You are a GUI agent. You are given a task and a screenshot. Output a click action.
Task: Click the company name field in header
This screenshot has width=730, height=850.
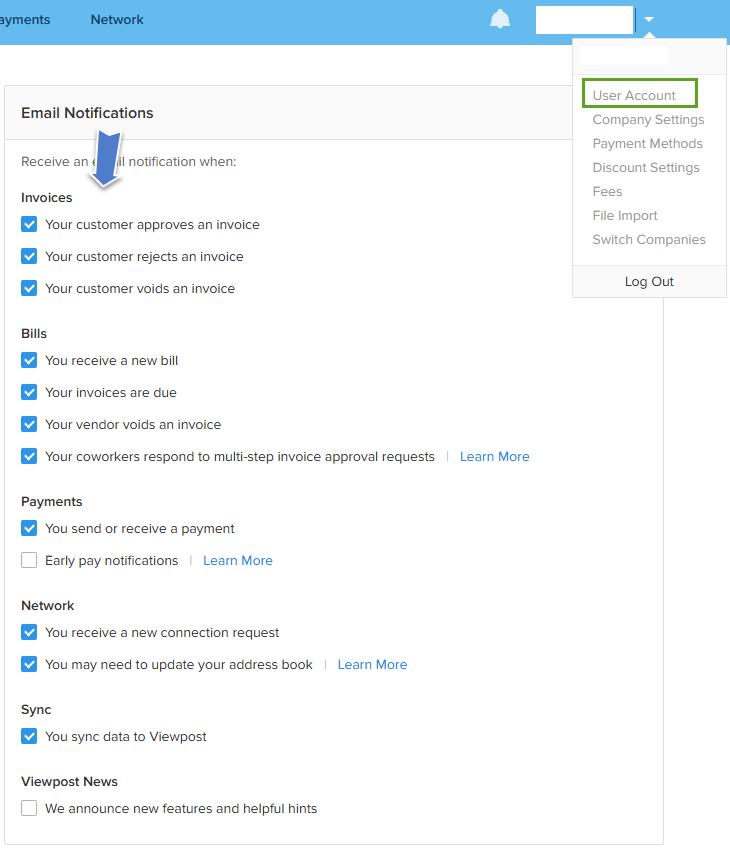(584, 20)
